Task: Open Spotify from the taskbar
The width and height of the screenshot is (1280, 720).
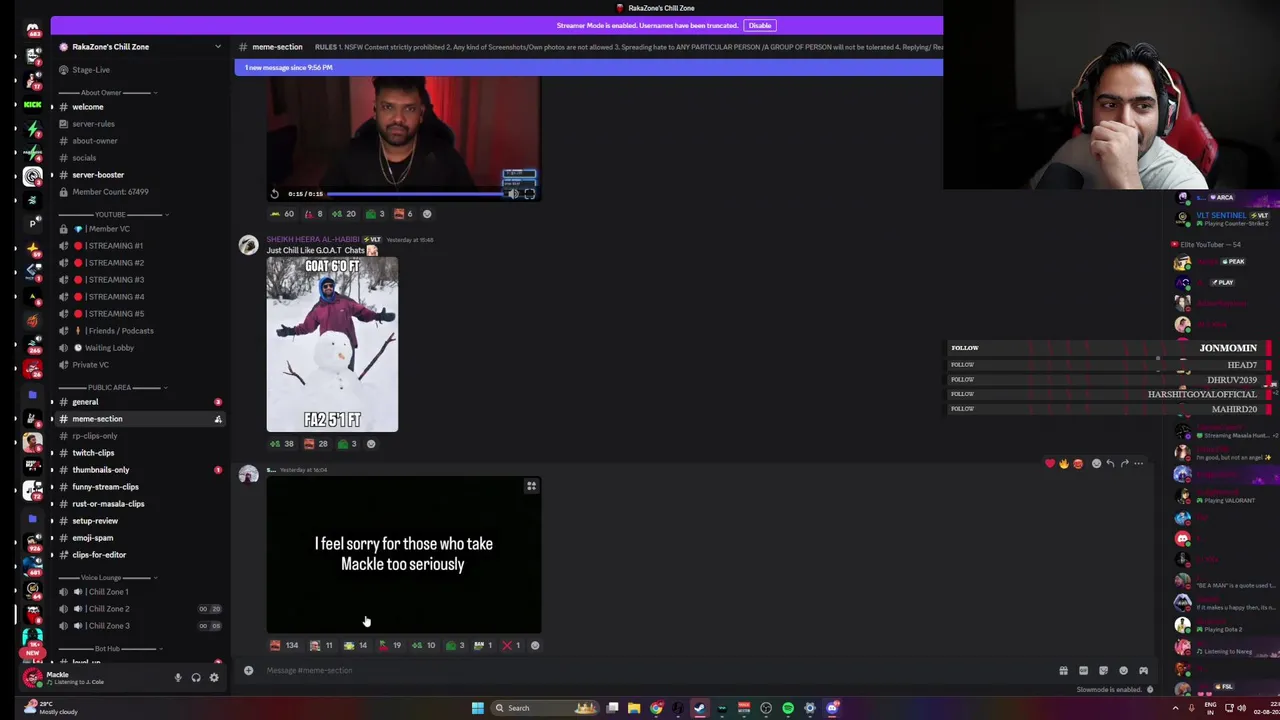Action: [x=788, y=708]
